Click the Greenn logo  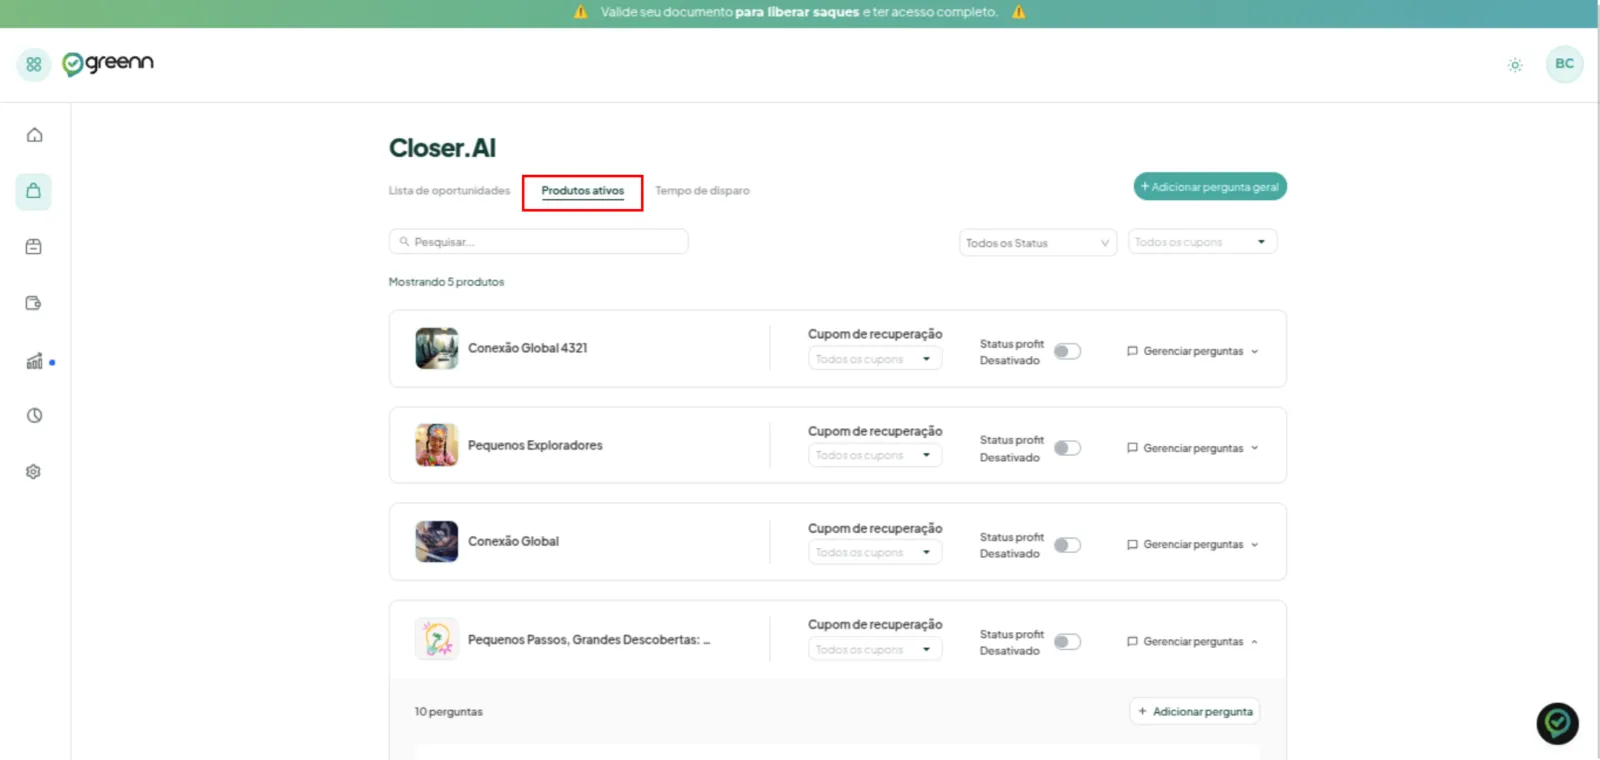[x=108, y=64]
